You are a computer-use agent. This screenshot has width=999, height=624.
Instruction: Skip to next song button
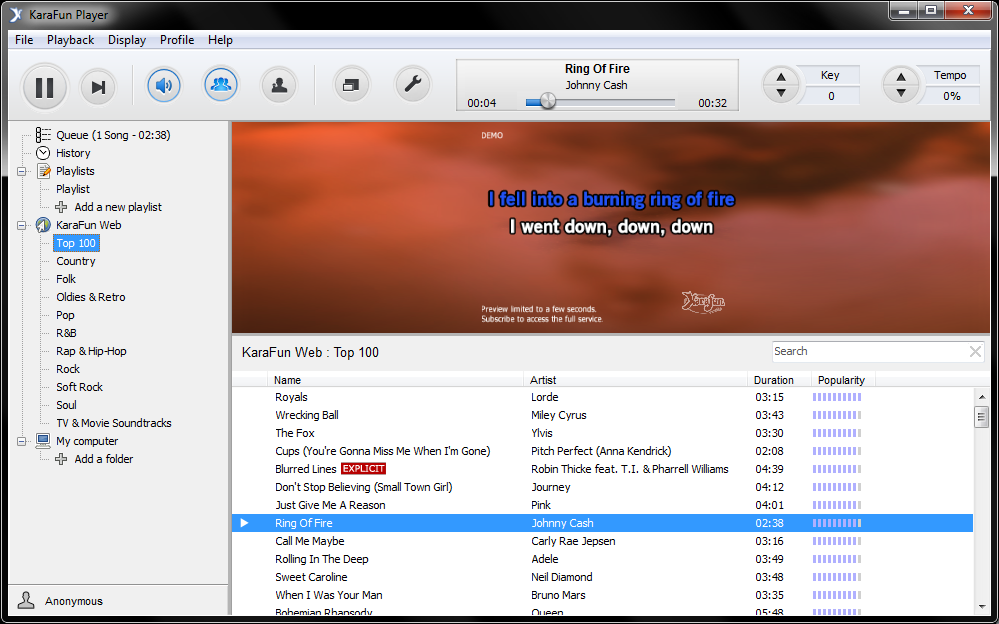tap(98, 87)
